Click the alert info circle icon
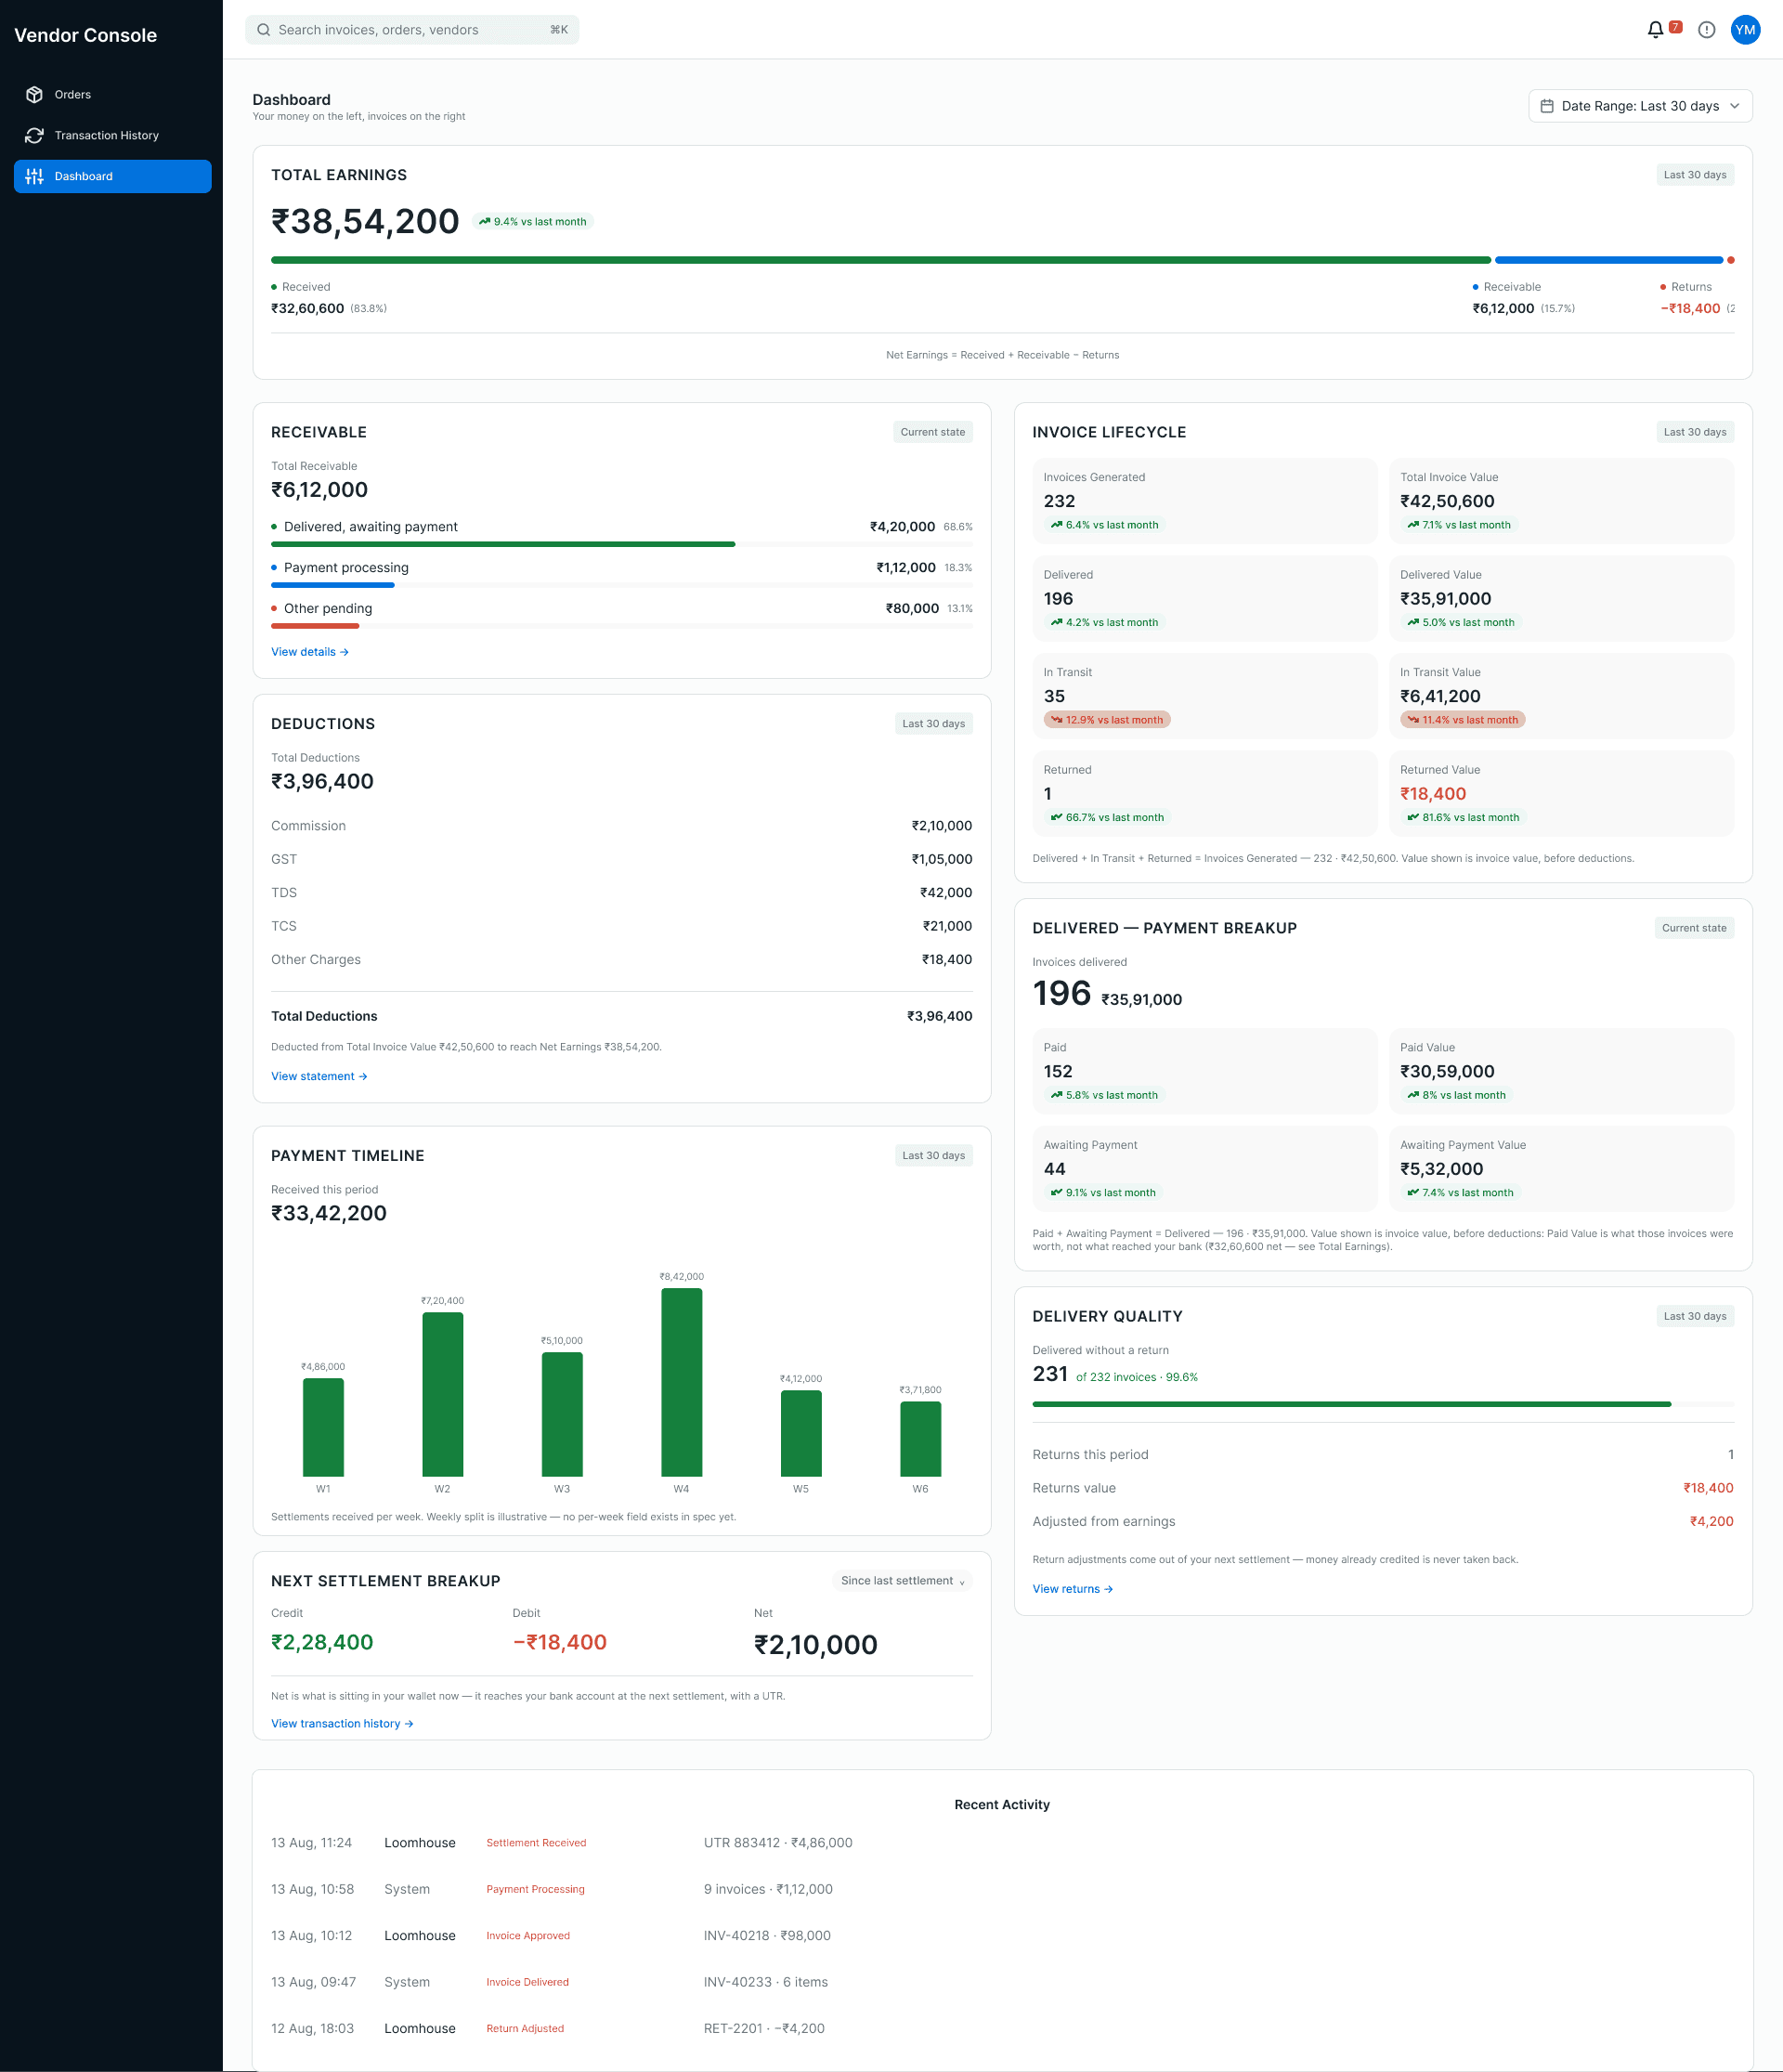1783x2072 pixels. point(1707,30)
